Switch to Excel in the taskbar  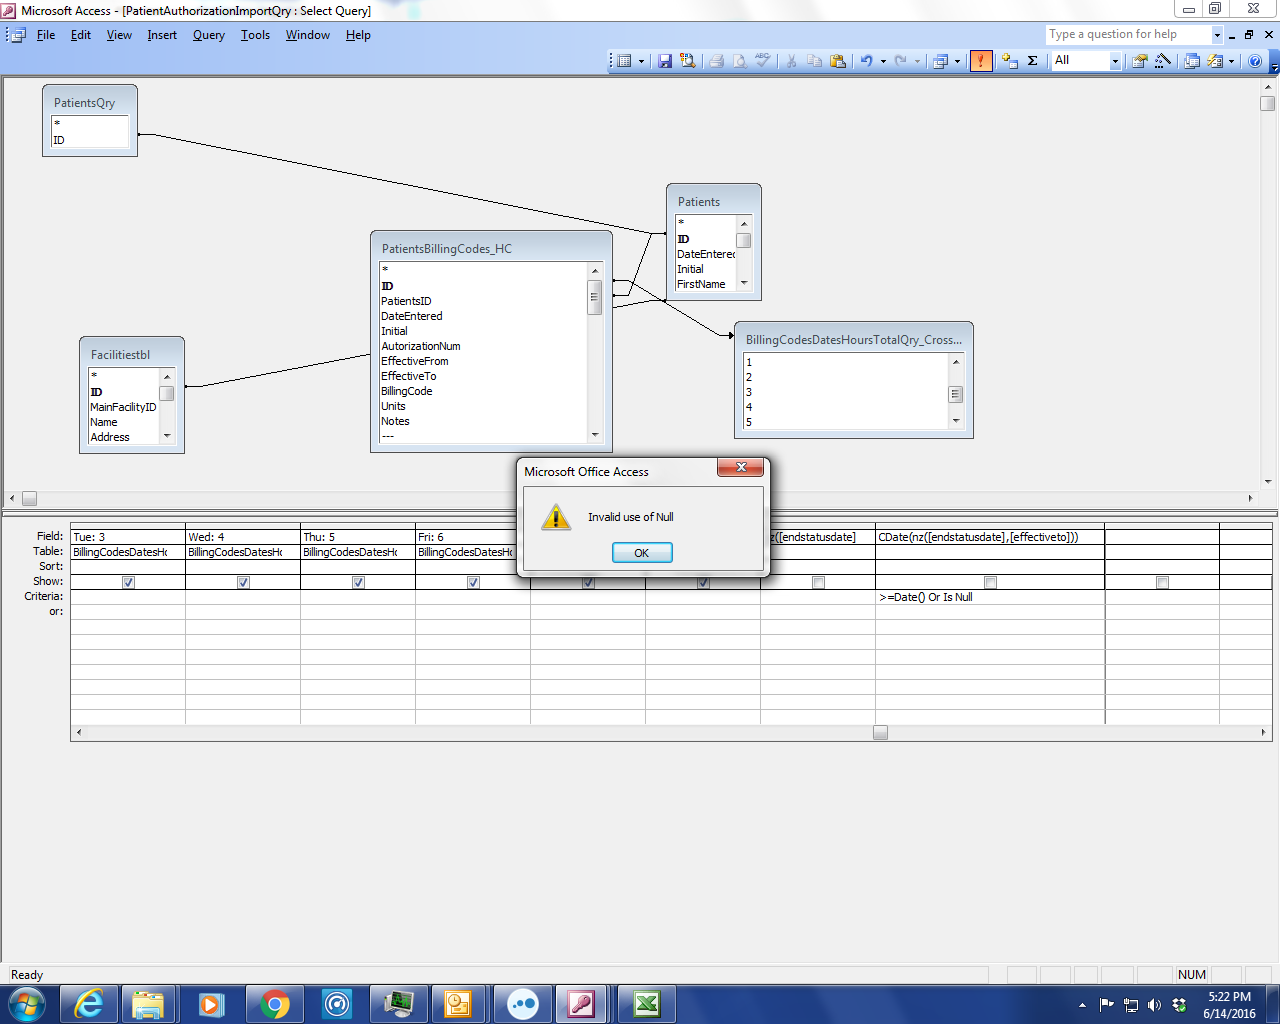pyautogui.click(x=647, y=1004)
